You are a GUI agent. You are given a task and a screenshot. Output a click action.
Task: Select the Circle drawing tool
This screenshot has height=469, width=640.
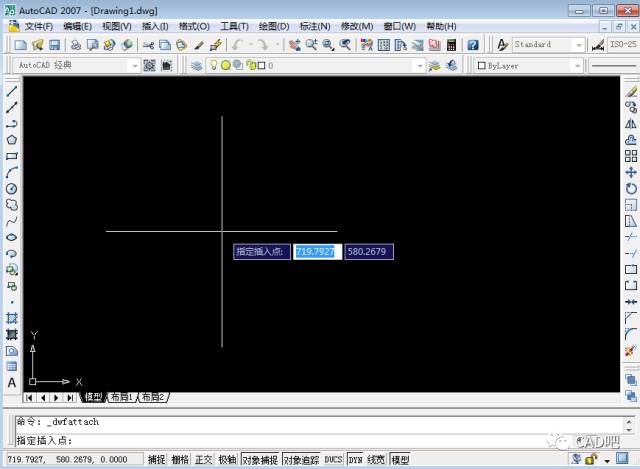tap(12, 188)
